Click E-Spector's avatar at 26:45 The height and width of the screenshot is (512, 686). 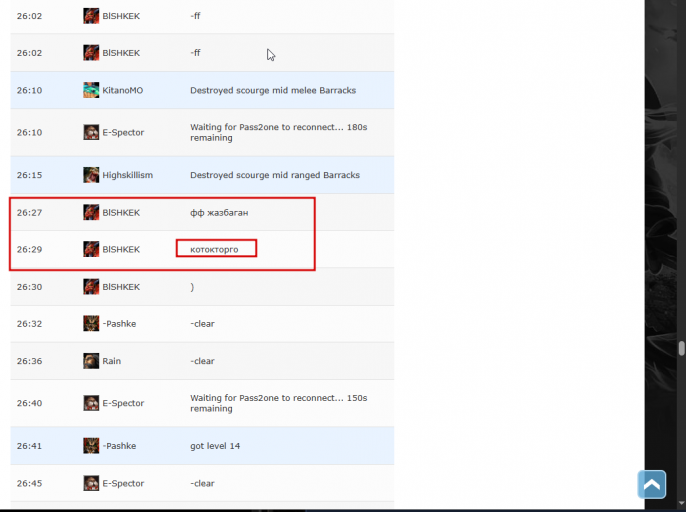tap(91, 483)
